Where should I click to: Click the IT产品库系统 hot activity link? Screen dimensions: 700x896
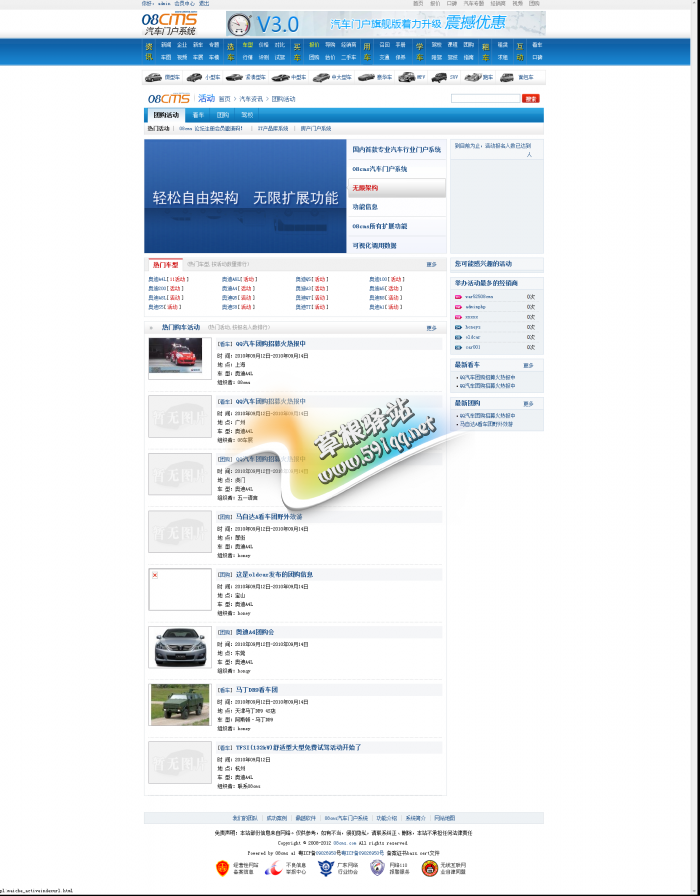273,129
